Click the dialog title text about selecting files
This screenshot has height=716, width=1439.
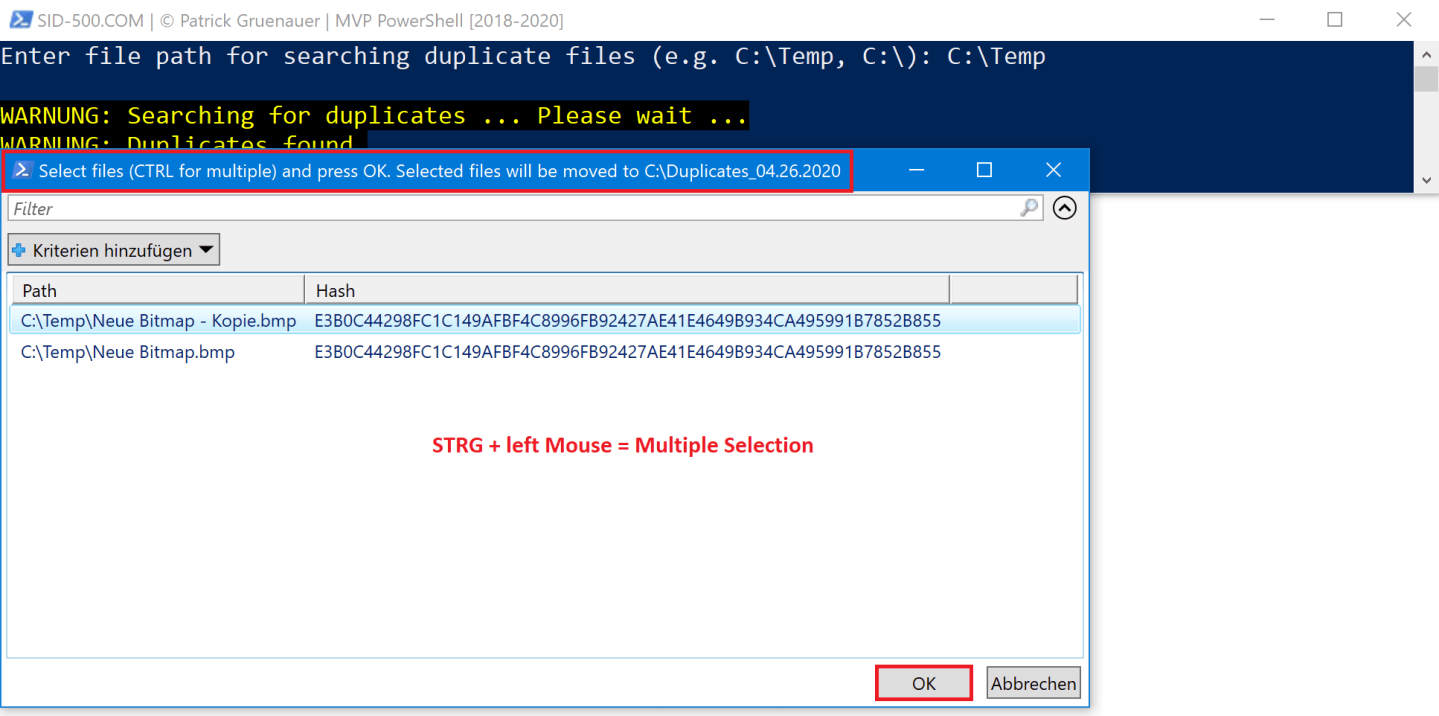click(440, 171)
